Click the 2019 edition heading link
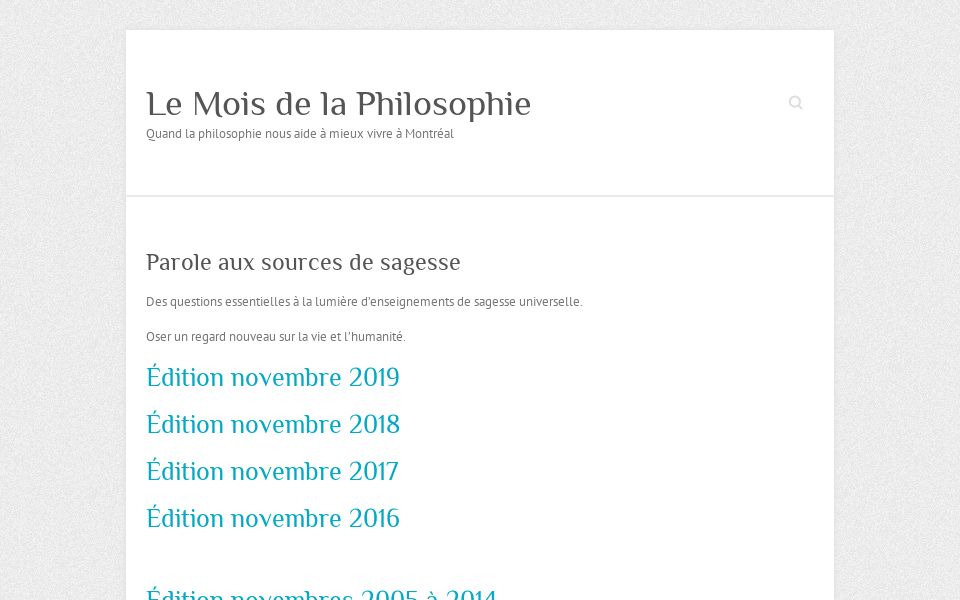Screen dimensions: 960x600 point(272,378)
